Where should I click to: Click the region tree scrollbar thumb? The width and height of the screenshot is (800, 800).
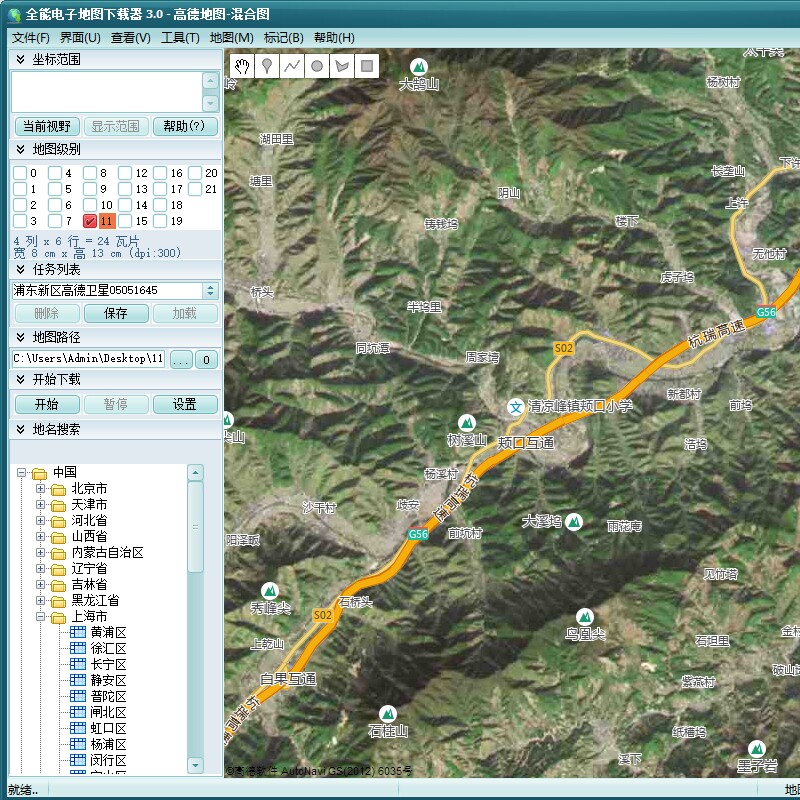click(x=195, y=527)
